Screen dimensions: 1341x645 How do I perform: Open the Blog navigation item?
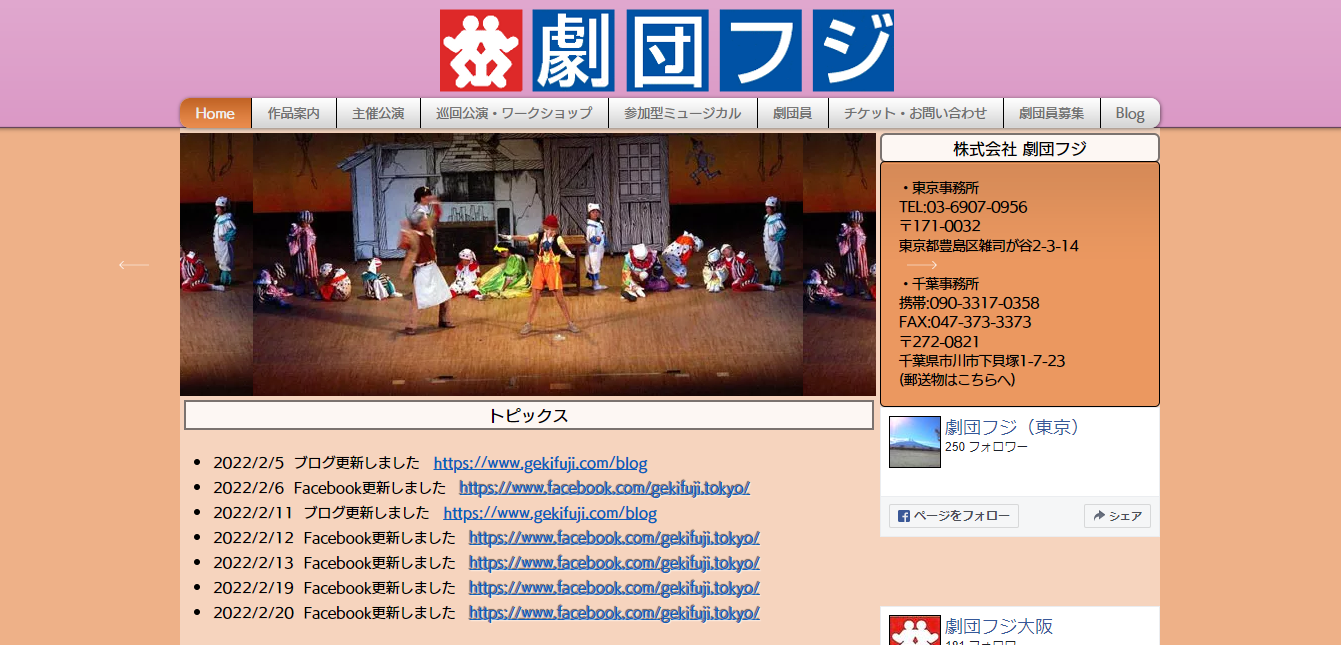click(1129, 113)
